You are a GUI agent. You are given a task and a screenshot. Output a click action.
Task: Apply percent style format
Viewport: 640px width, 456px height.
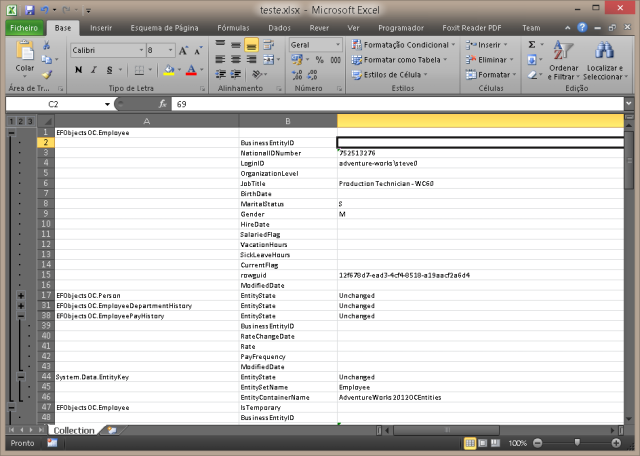click(320, 60)
